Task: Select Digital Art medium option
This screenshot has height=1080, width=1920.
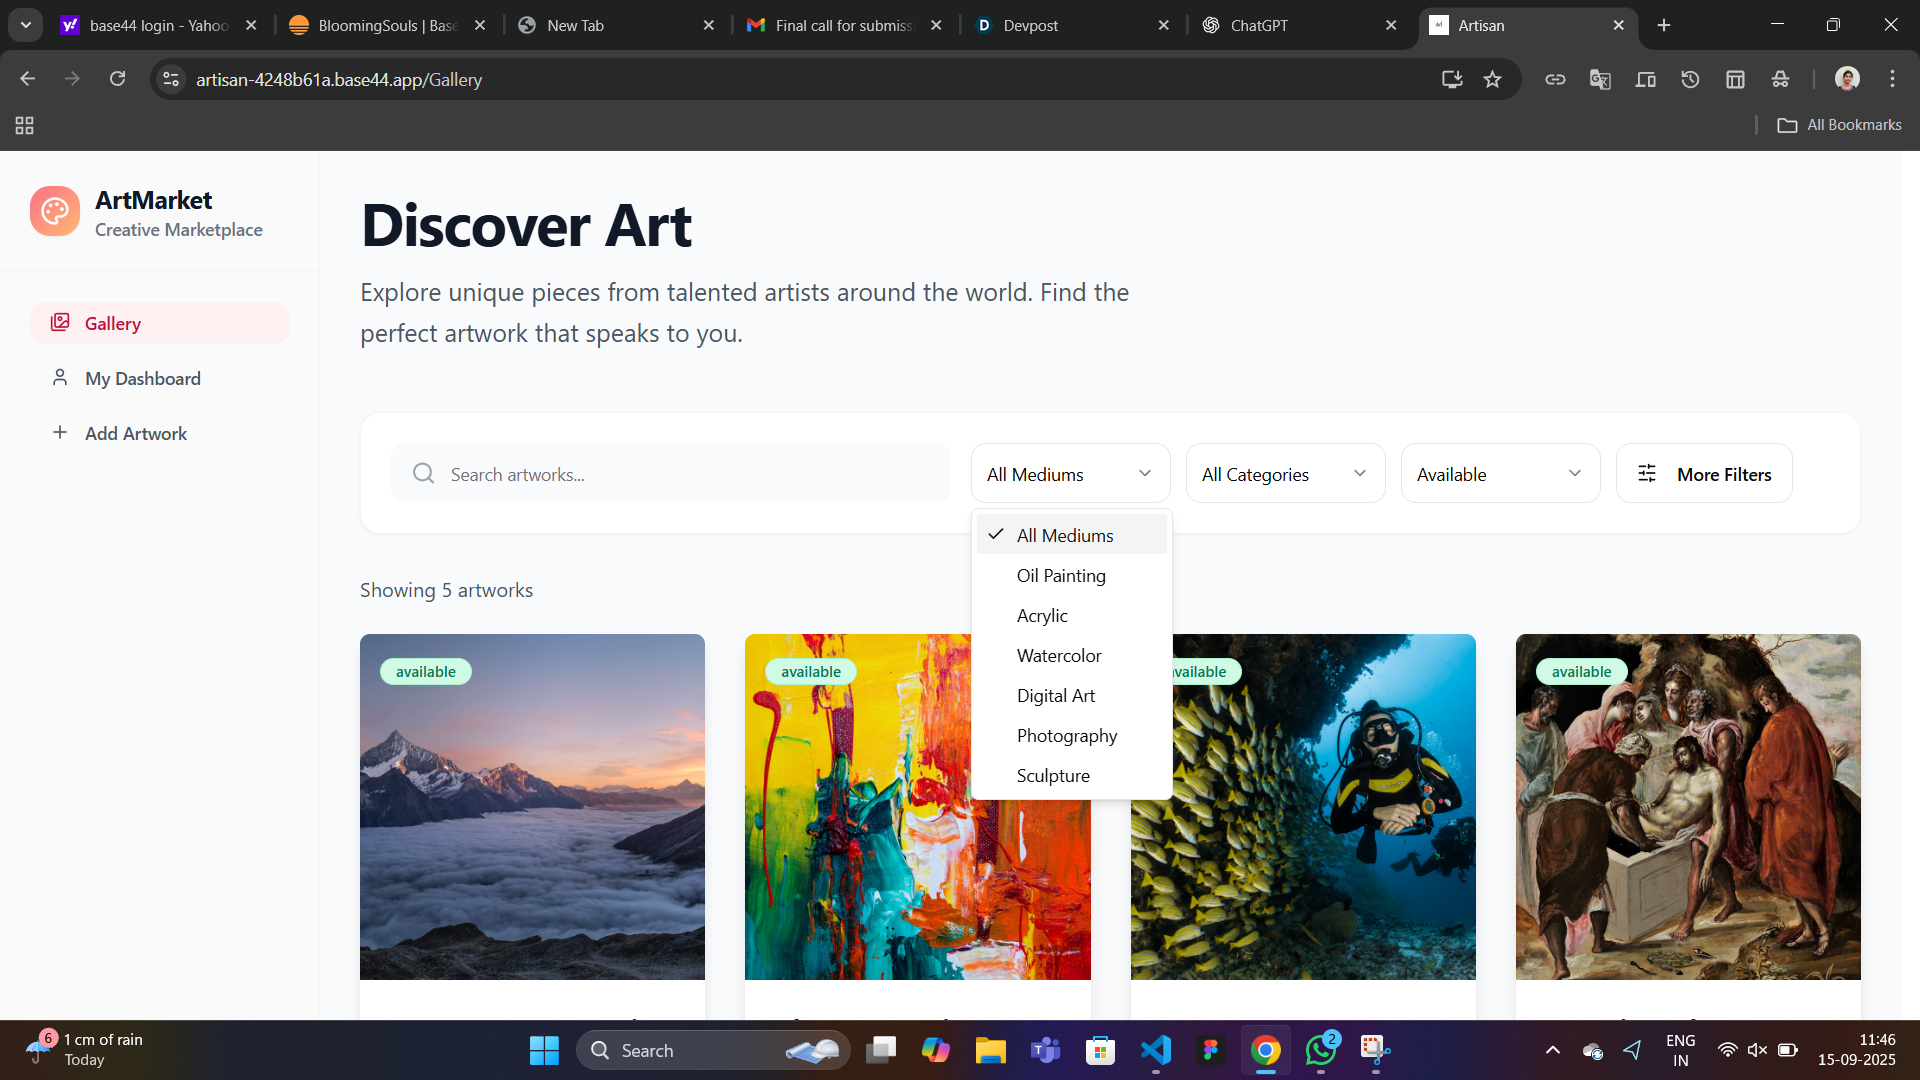Action: click(1056, 695)
